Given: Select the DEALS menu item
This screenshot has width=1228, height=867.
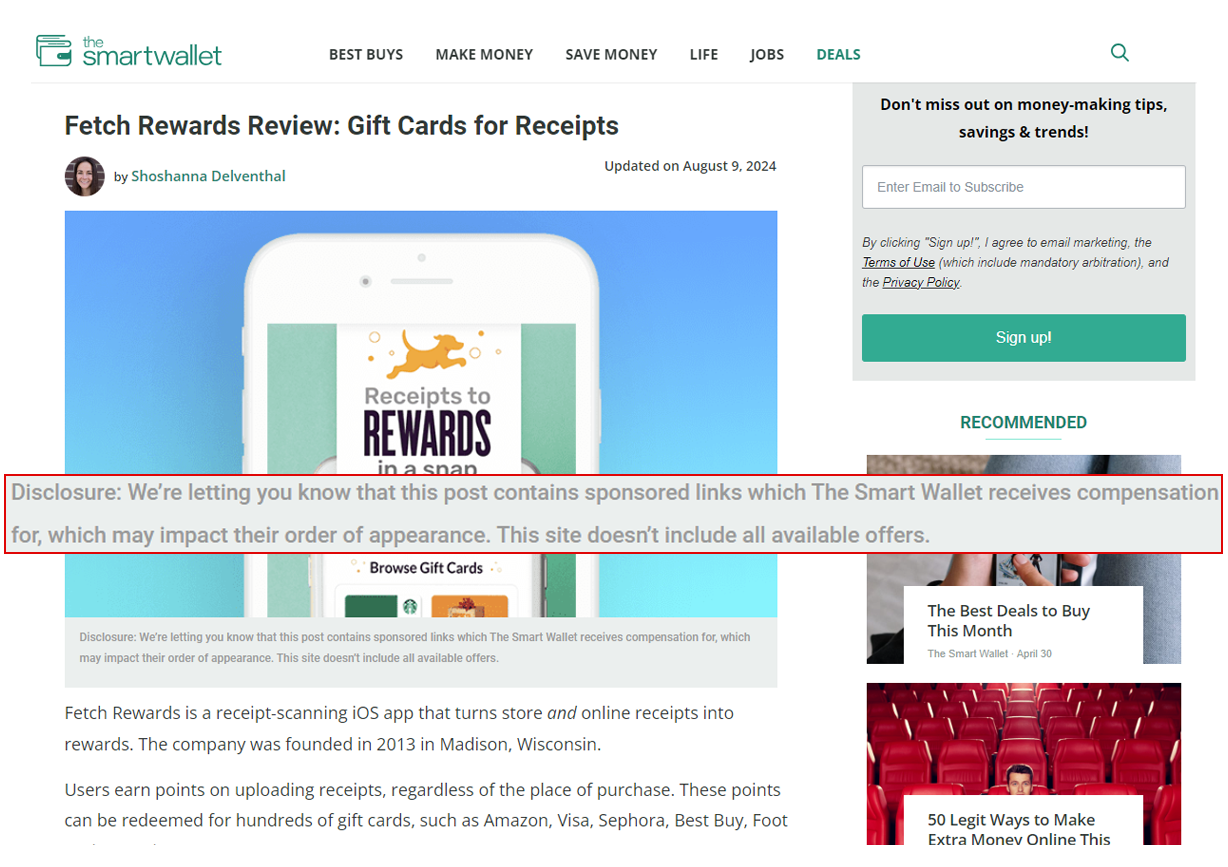Looking at the screenshot, I should pos(838,54).
